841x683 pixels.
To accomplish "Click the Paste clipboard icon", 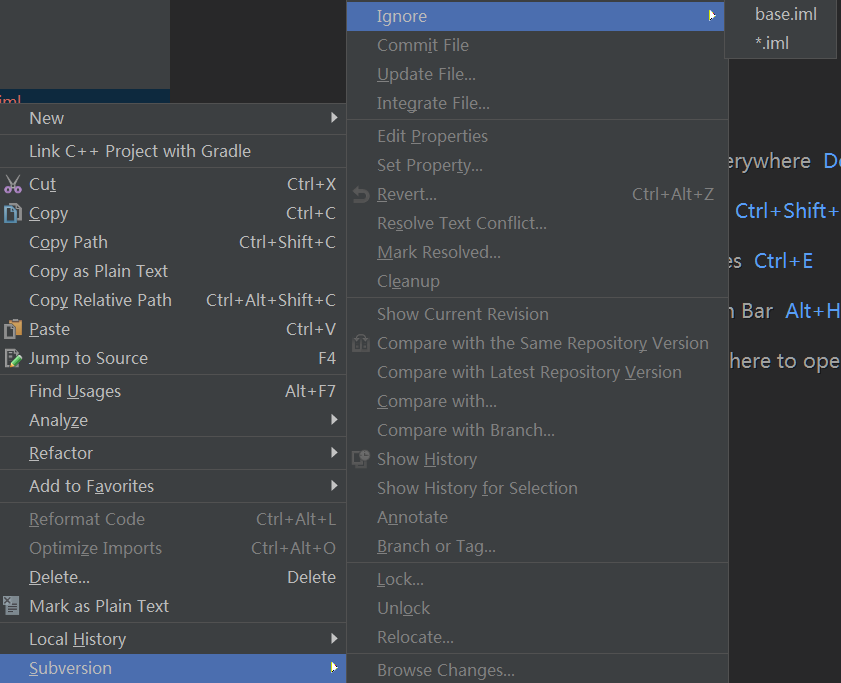I will tap(13, 329).
